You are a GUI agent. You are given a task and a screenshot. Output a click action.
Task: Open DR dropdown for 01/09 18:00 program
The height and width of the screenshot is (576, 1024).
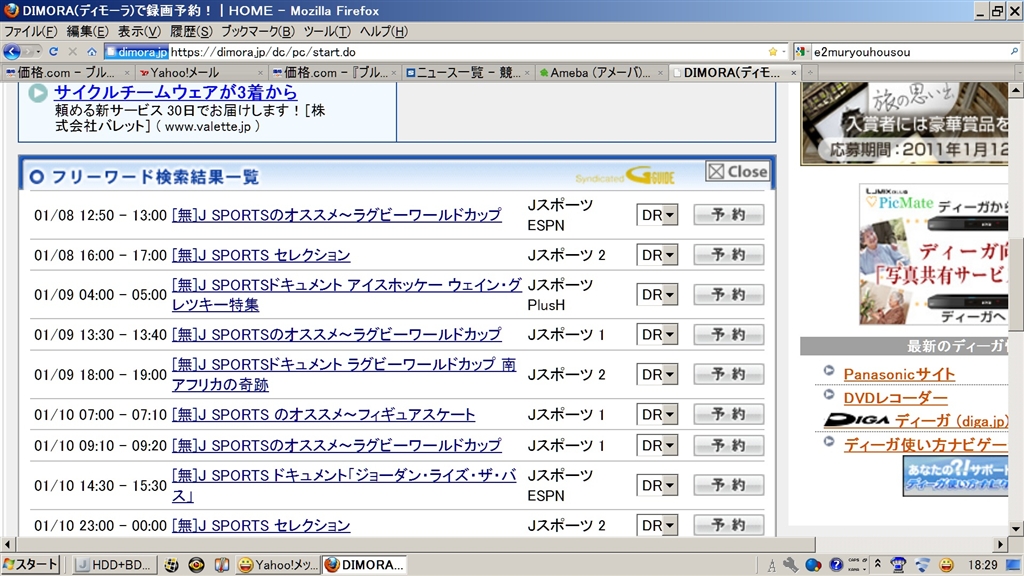tap(657, 374)
